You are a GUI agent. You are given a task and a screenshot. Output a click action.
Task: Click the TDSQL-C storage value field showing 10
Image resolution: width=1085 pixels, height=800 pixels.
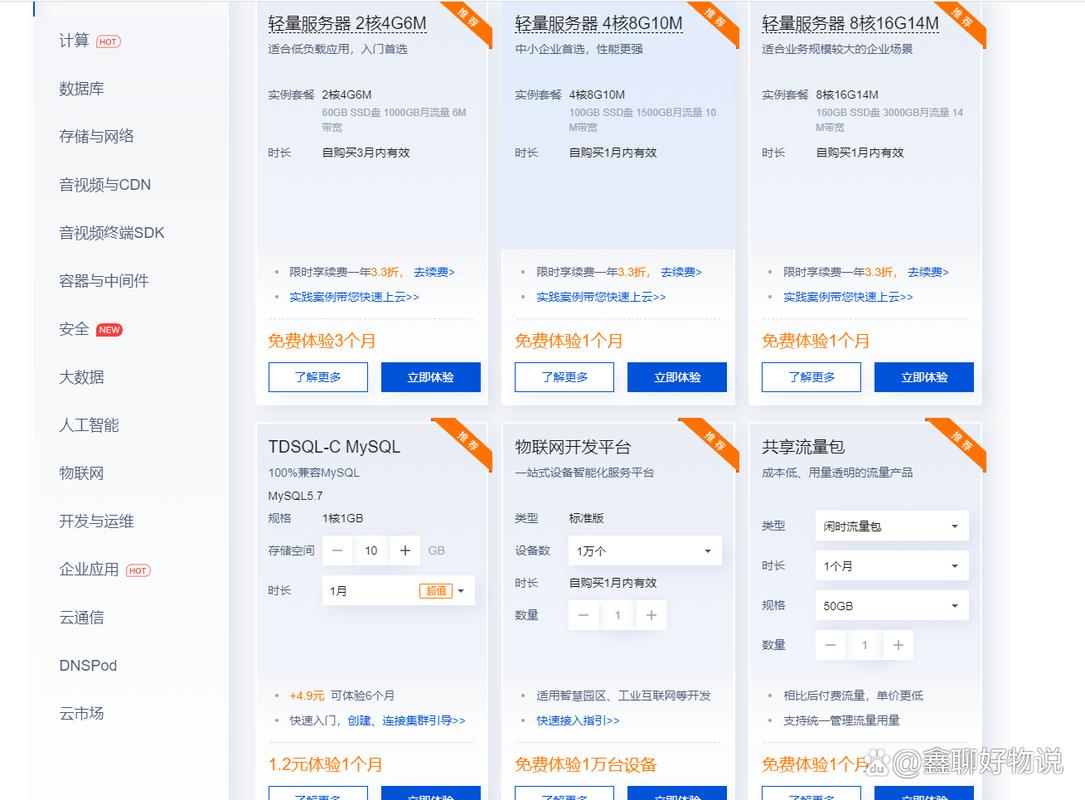pos(371,551)
